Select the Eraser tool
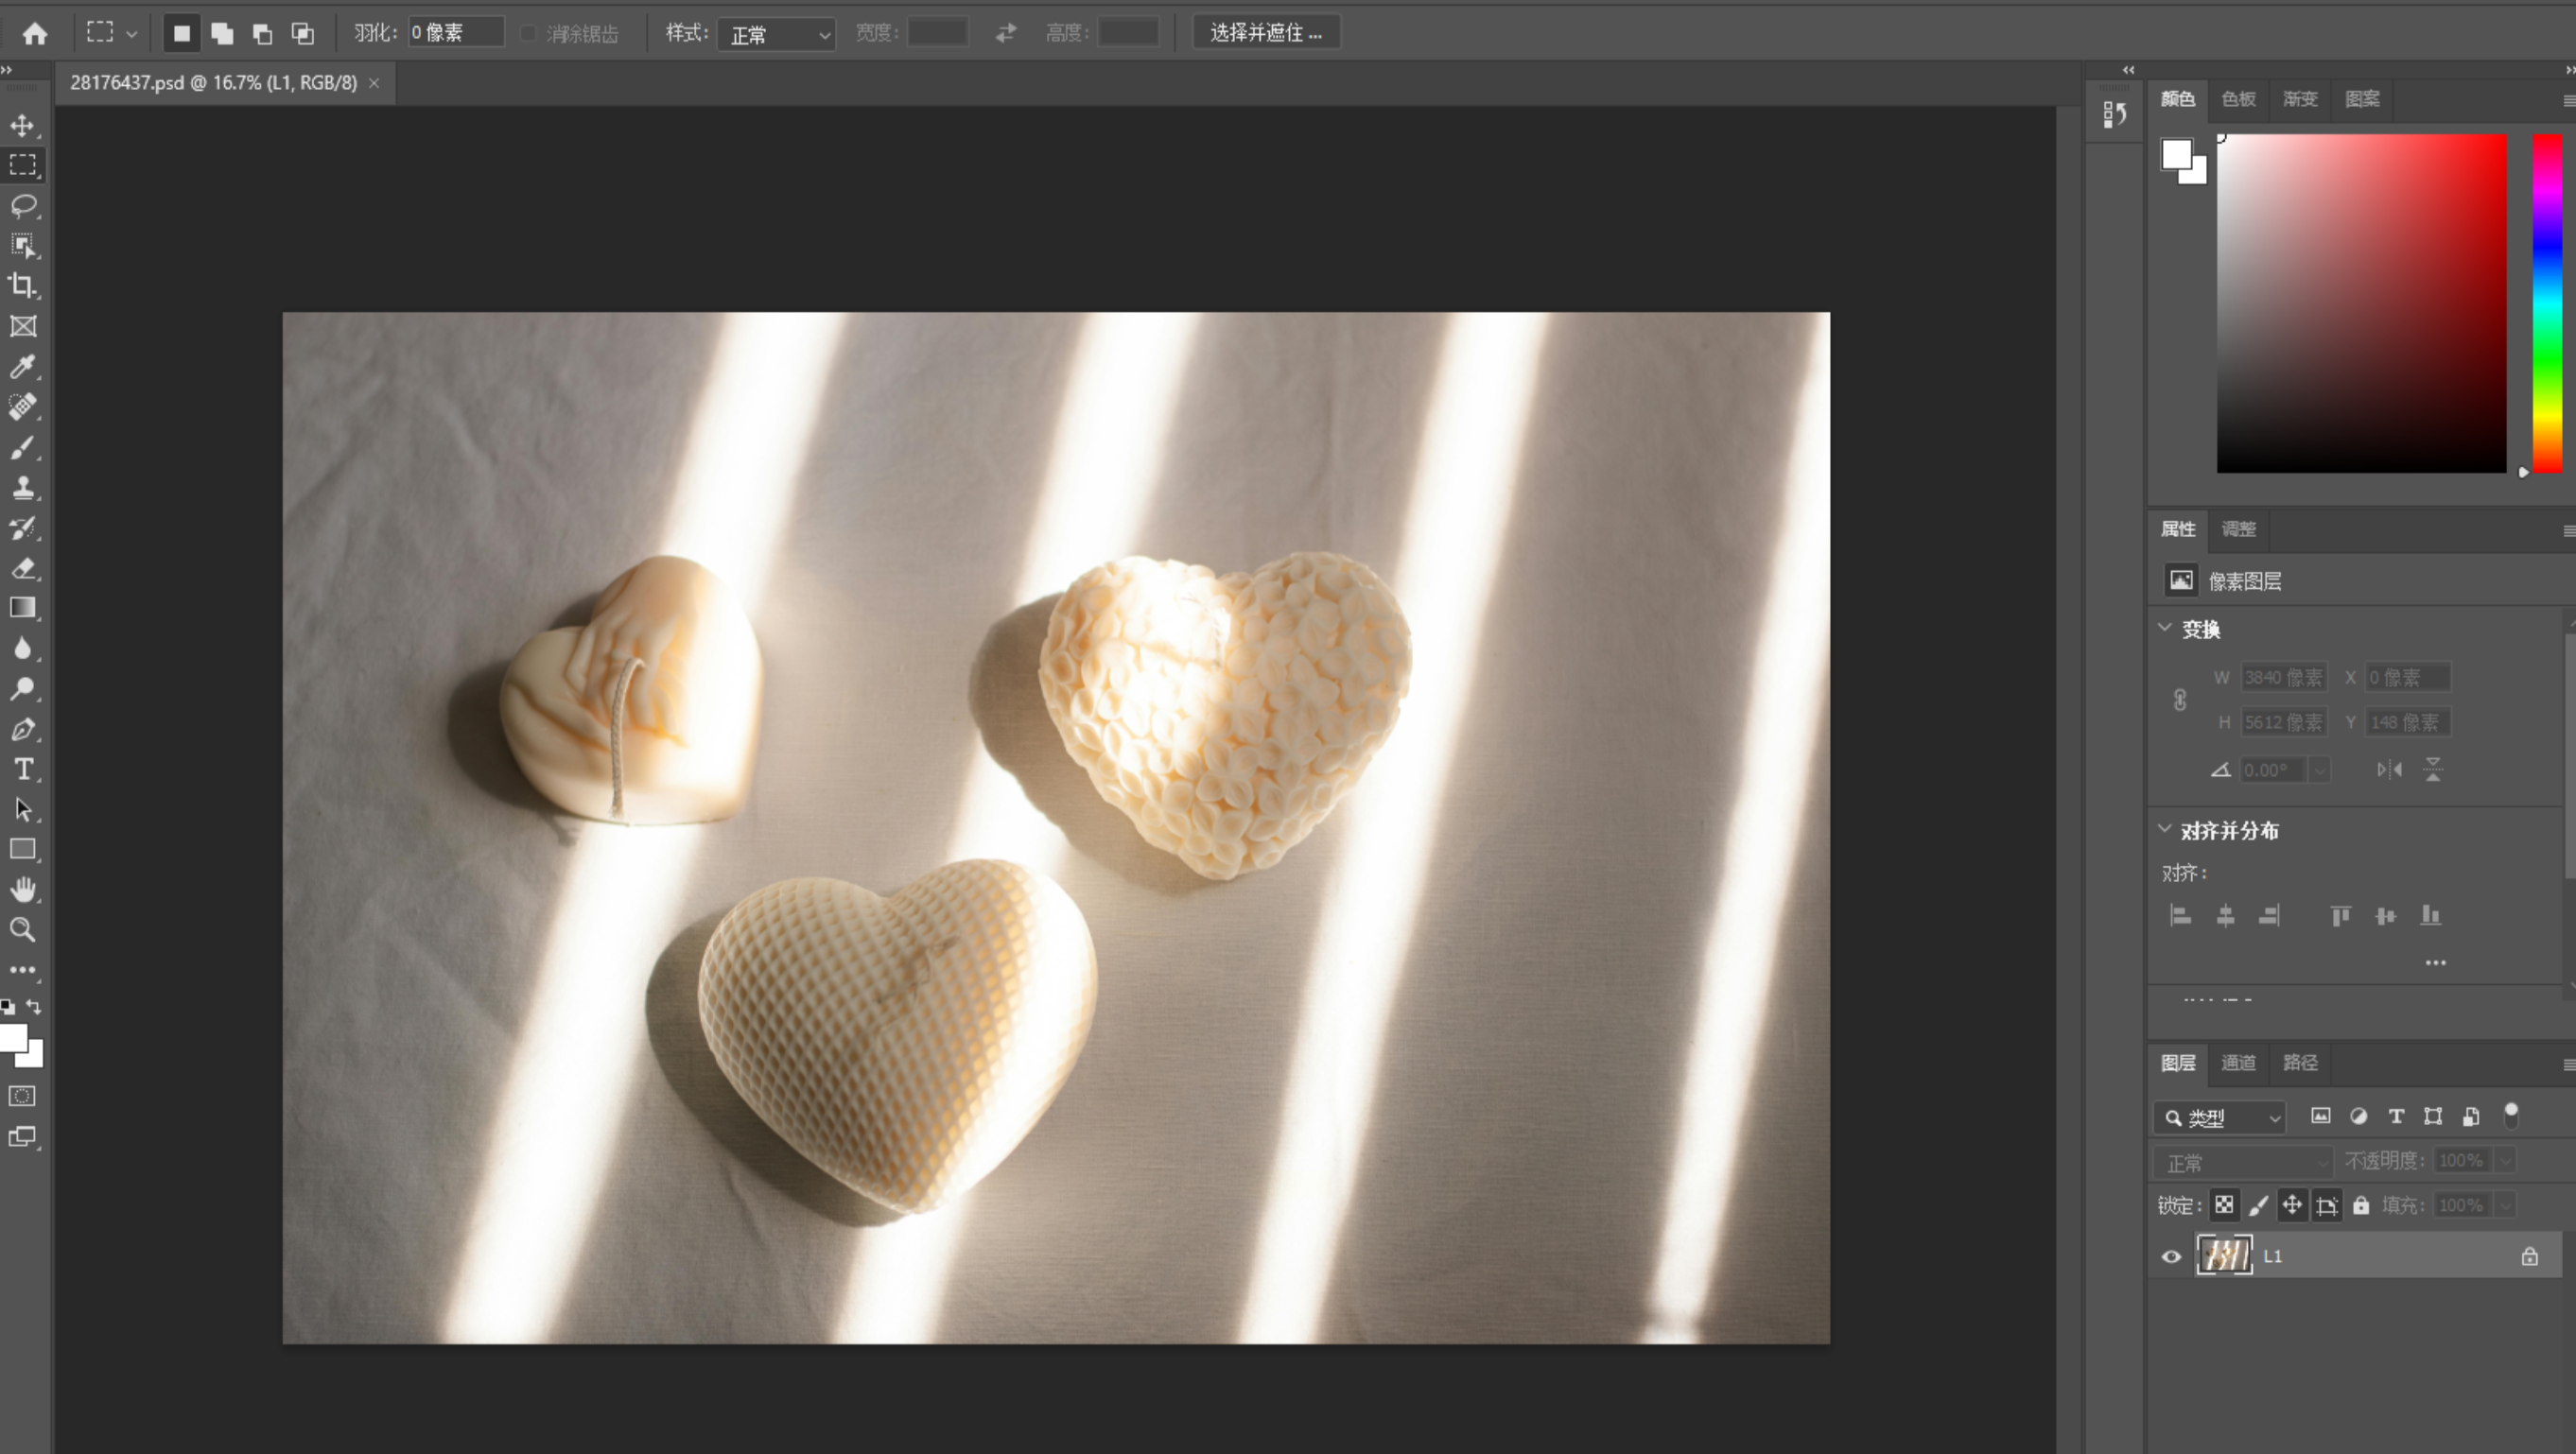Viewport: 2576px width, 1454px height. 23,568
